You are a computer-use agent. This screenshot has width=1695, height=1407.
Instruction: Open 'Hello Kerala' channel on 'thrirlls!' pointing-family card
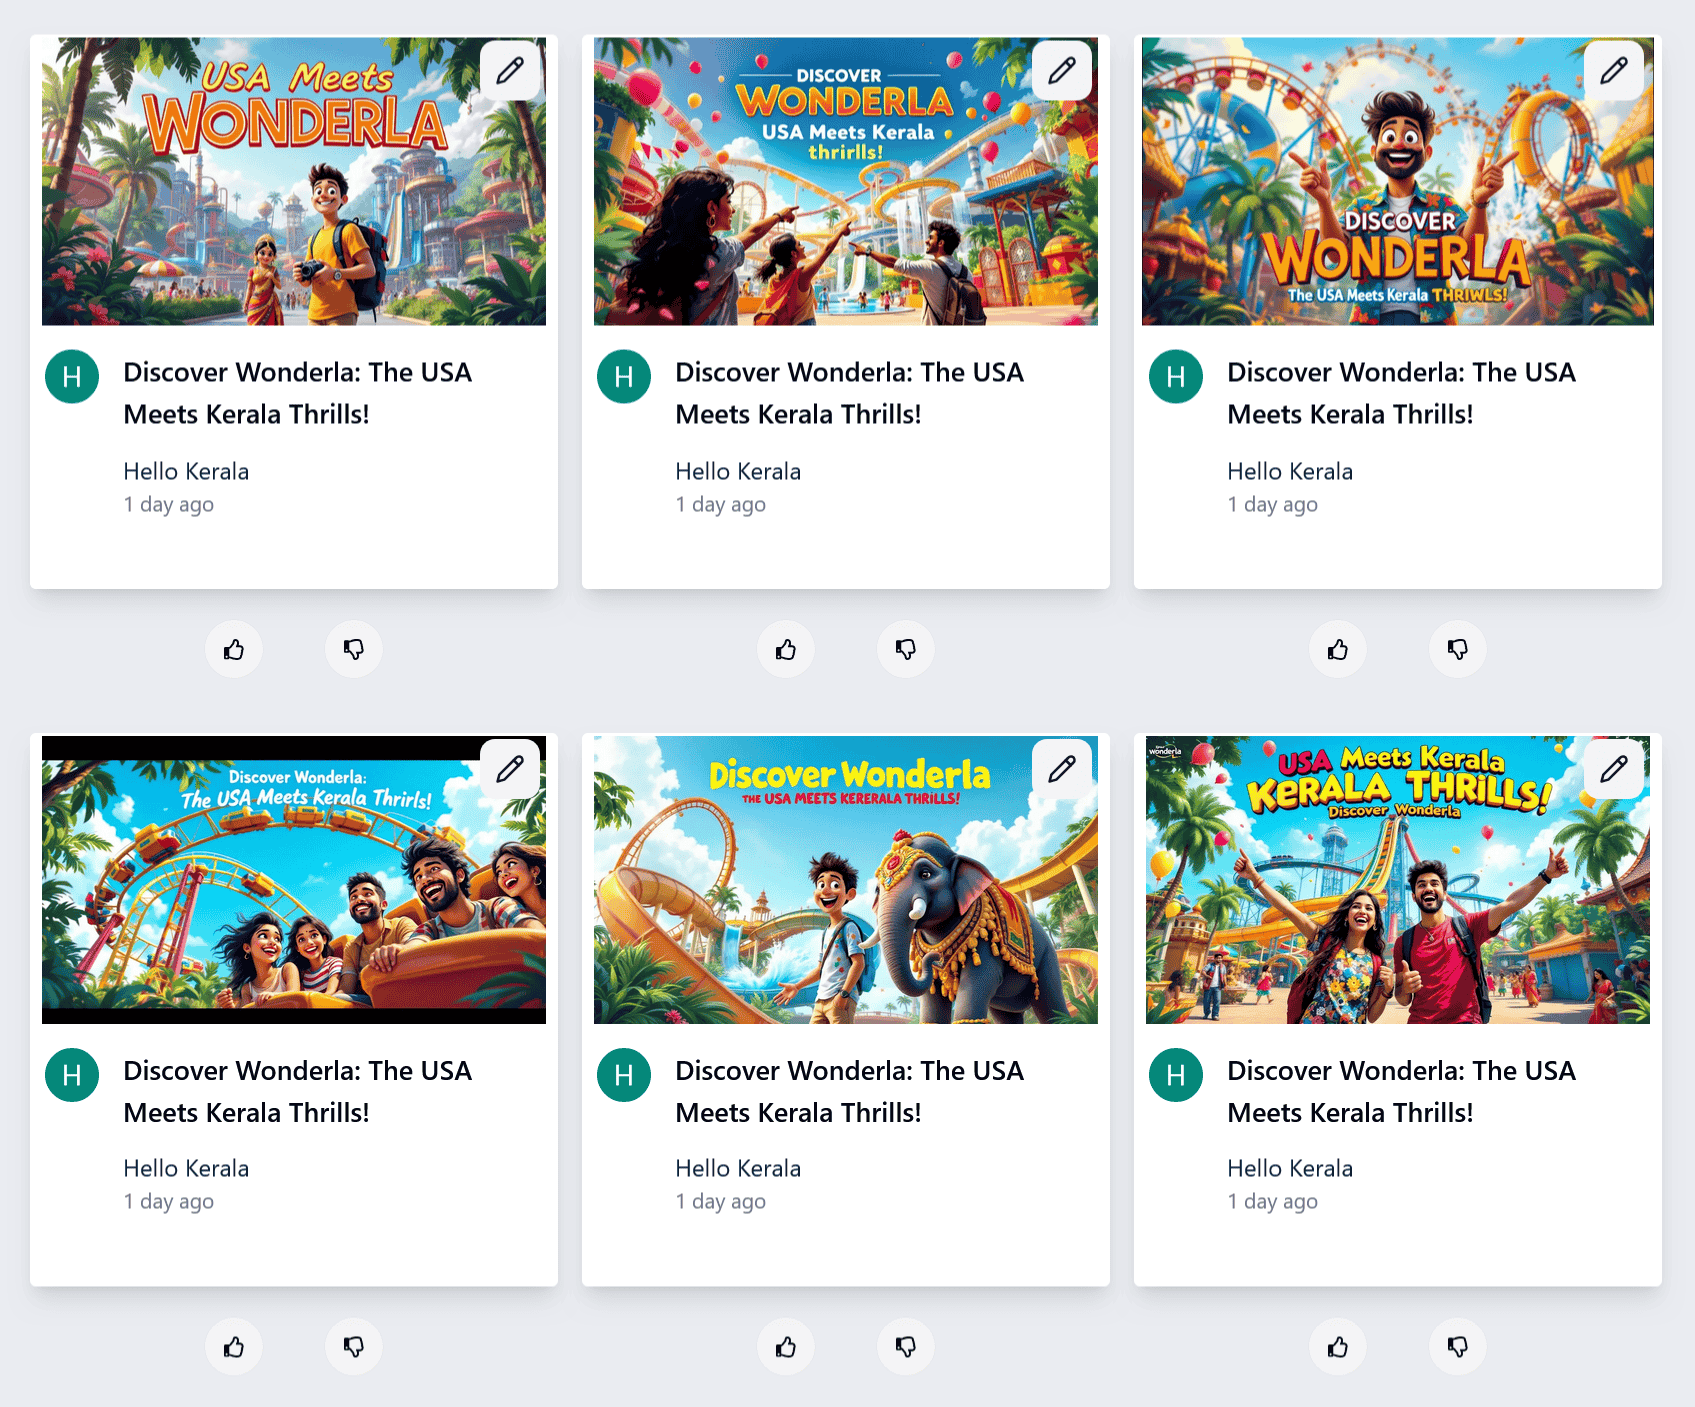(738, 471)
